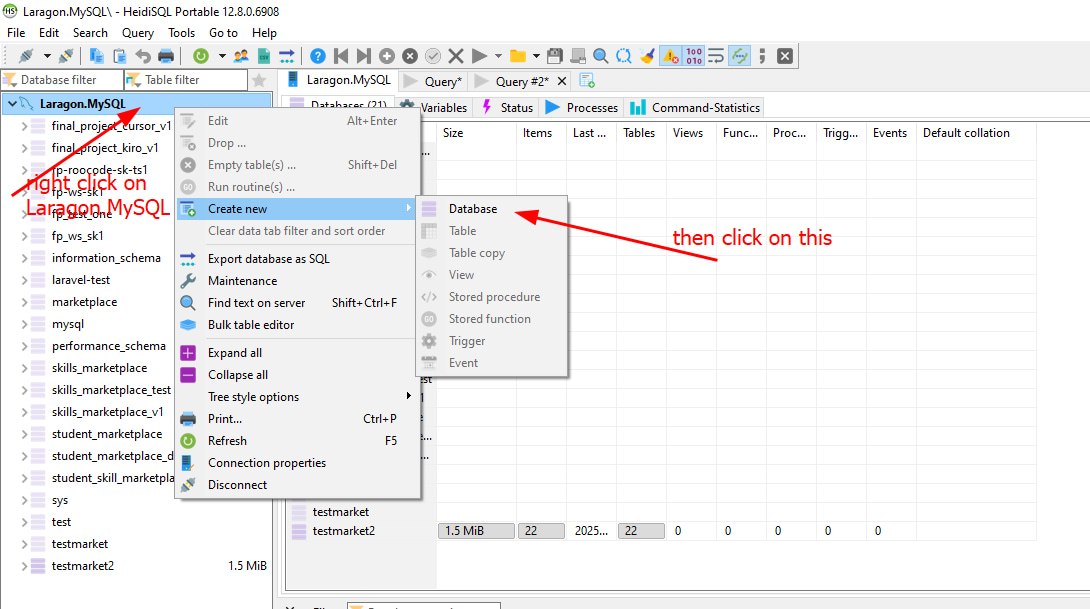Click the post changes checkmark icon

[x=433, y=56]
